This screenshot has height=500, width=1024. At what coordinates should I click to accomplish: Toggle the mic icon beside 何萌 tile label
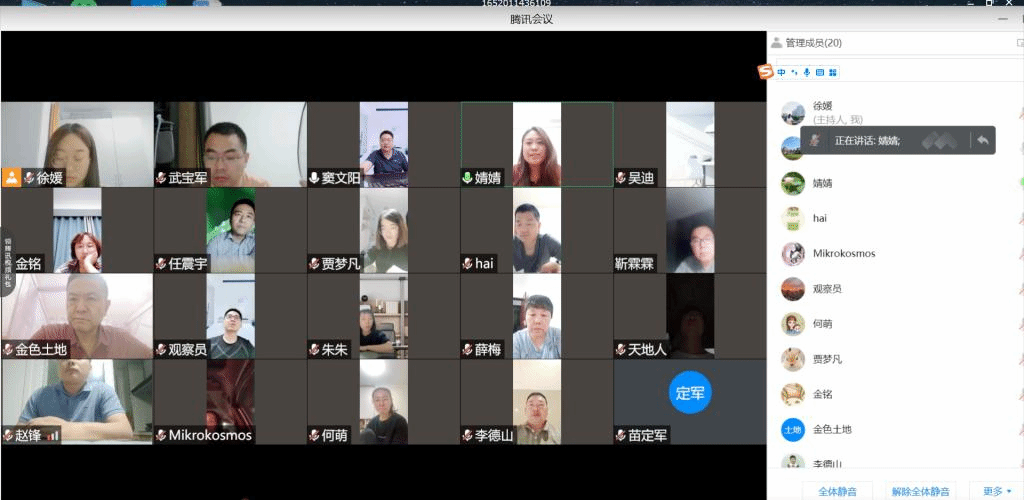314,435
